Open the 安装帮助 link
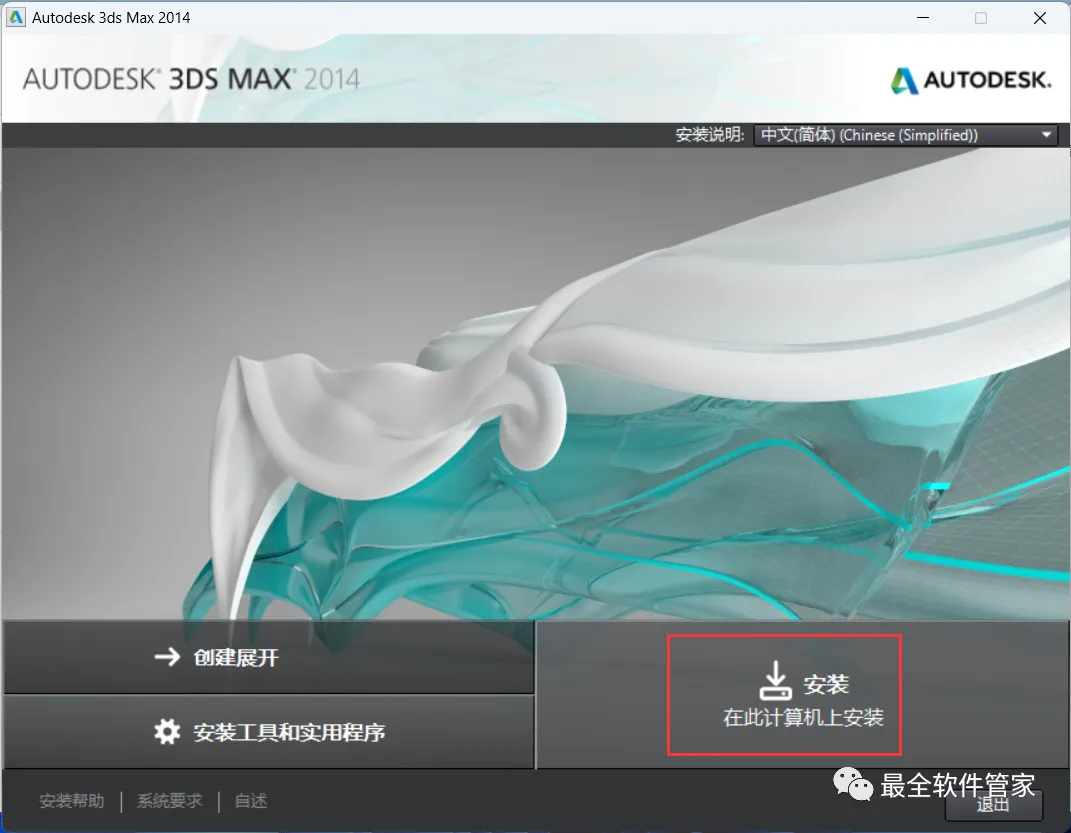 point(72,801)
